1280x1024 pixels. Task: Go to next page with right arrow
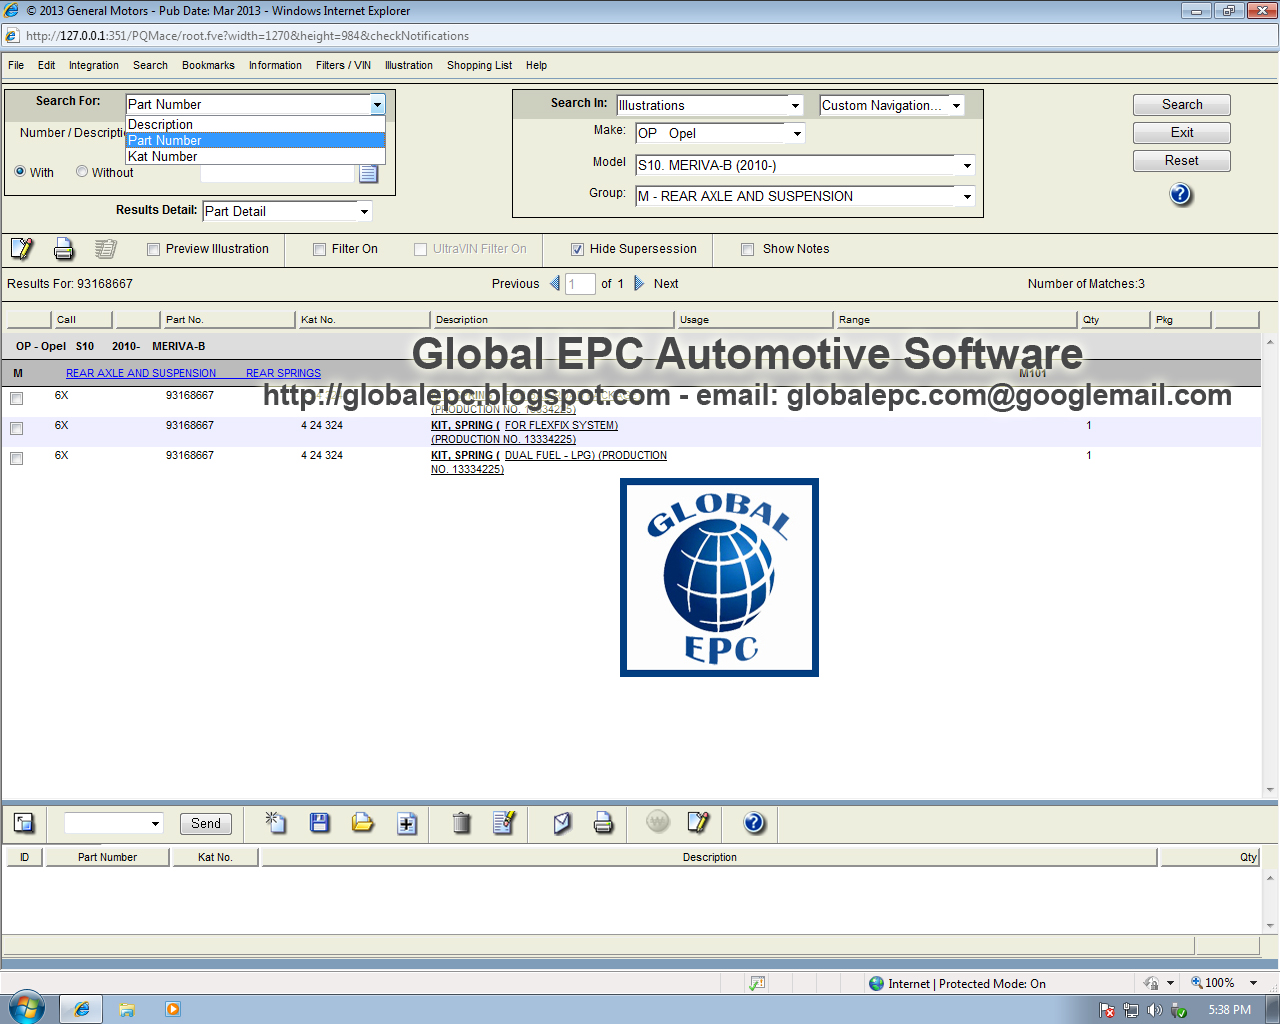click(x=639, y=284)
